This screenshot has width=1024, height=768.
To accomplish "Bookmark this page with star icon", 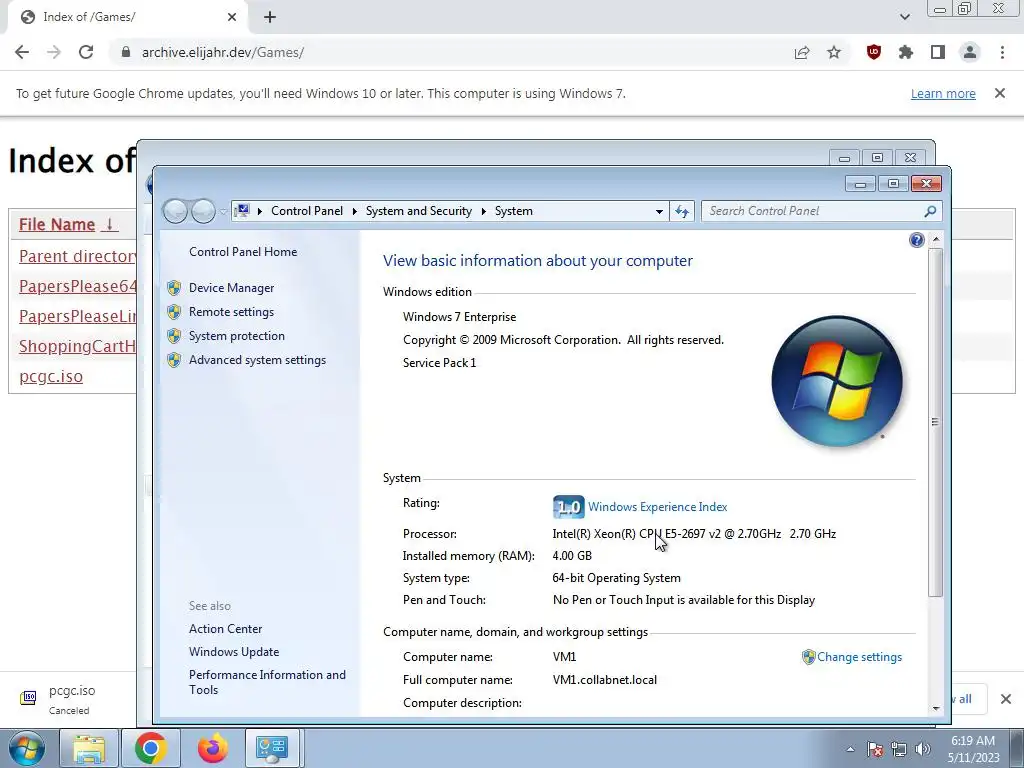I will coord(834,52).
